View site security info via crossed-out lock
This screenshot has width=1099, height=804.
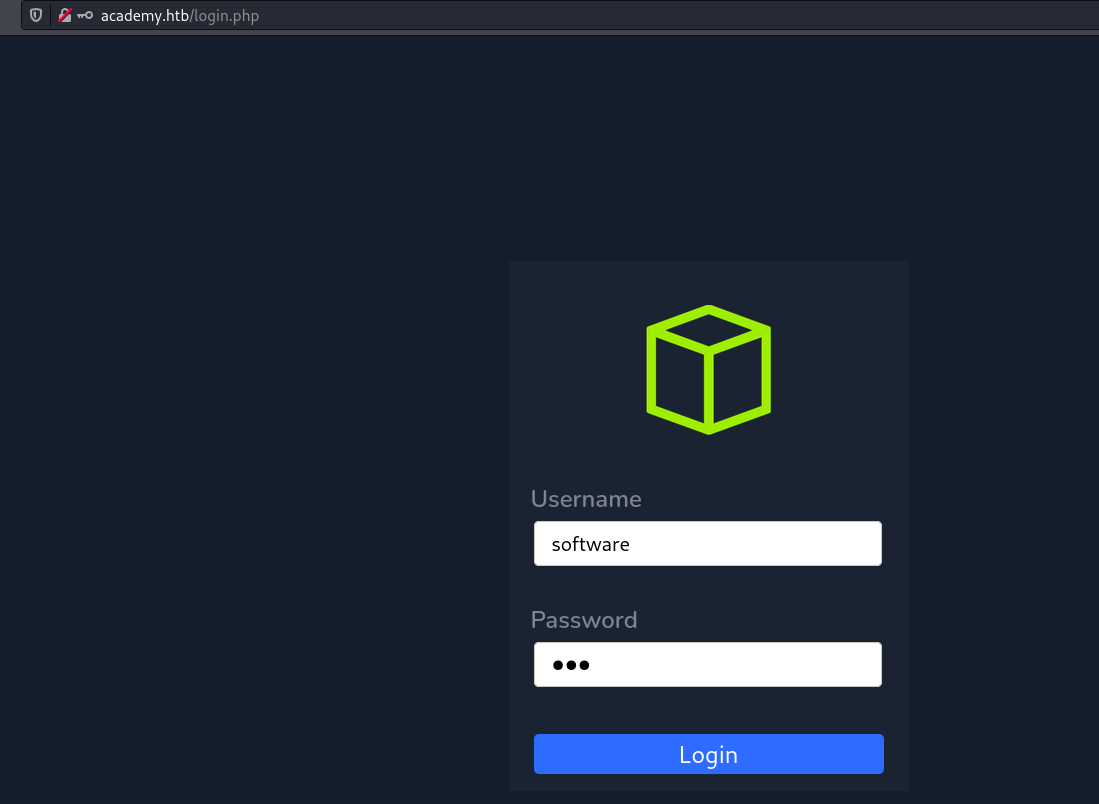tap(65, 16)
